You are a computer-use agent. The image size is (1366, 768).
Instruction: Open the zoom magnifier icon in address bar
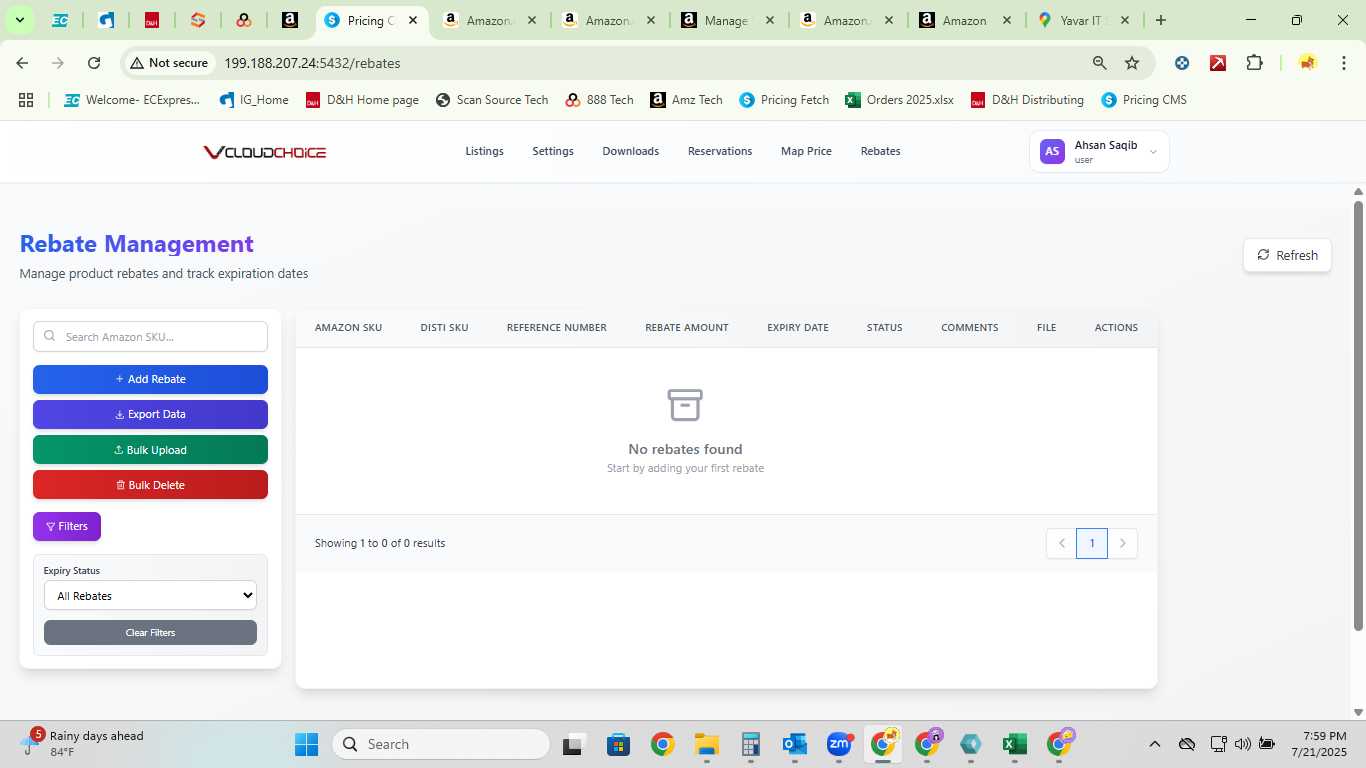pos(1100,63)
